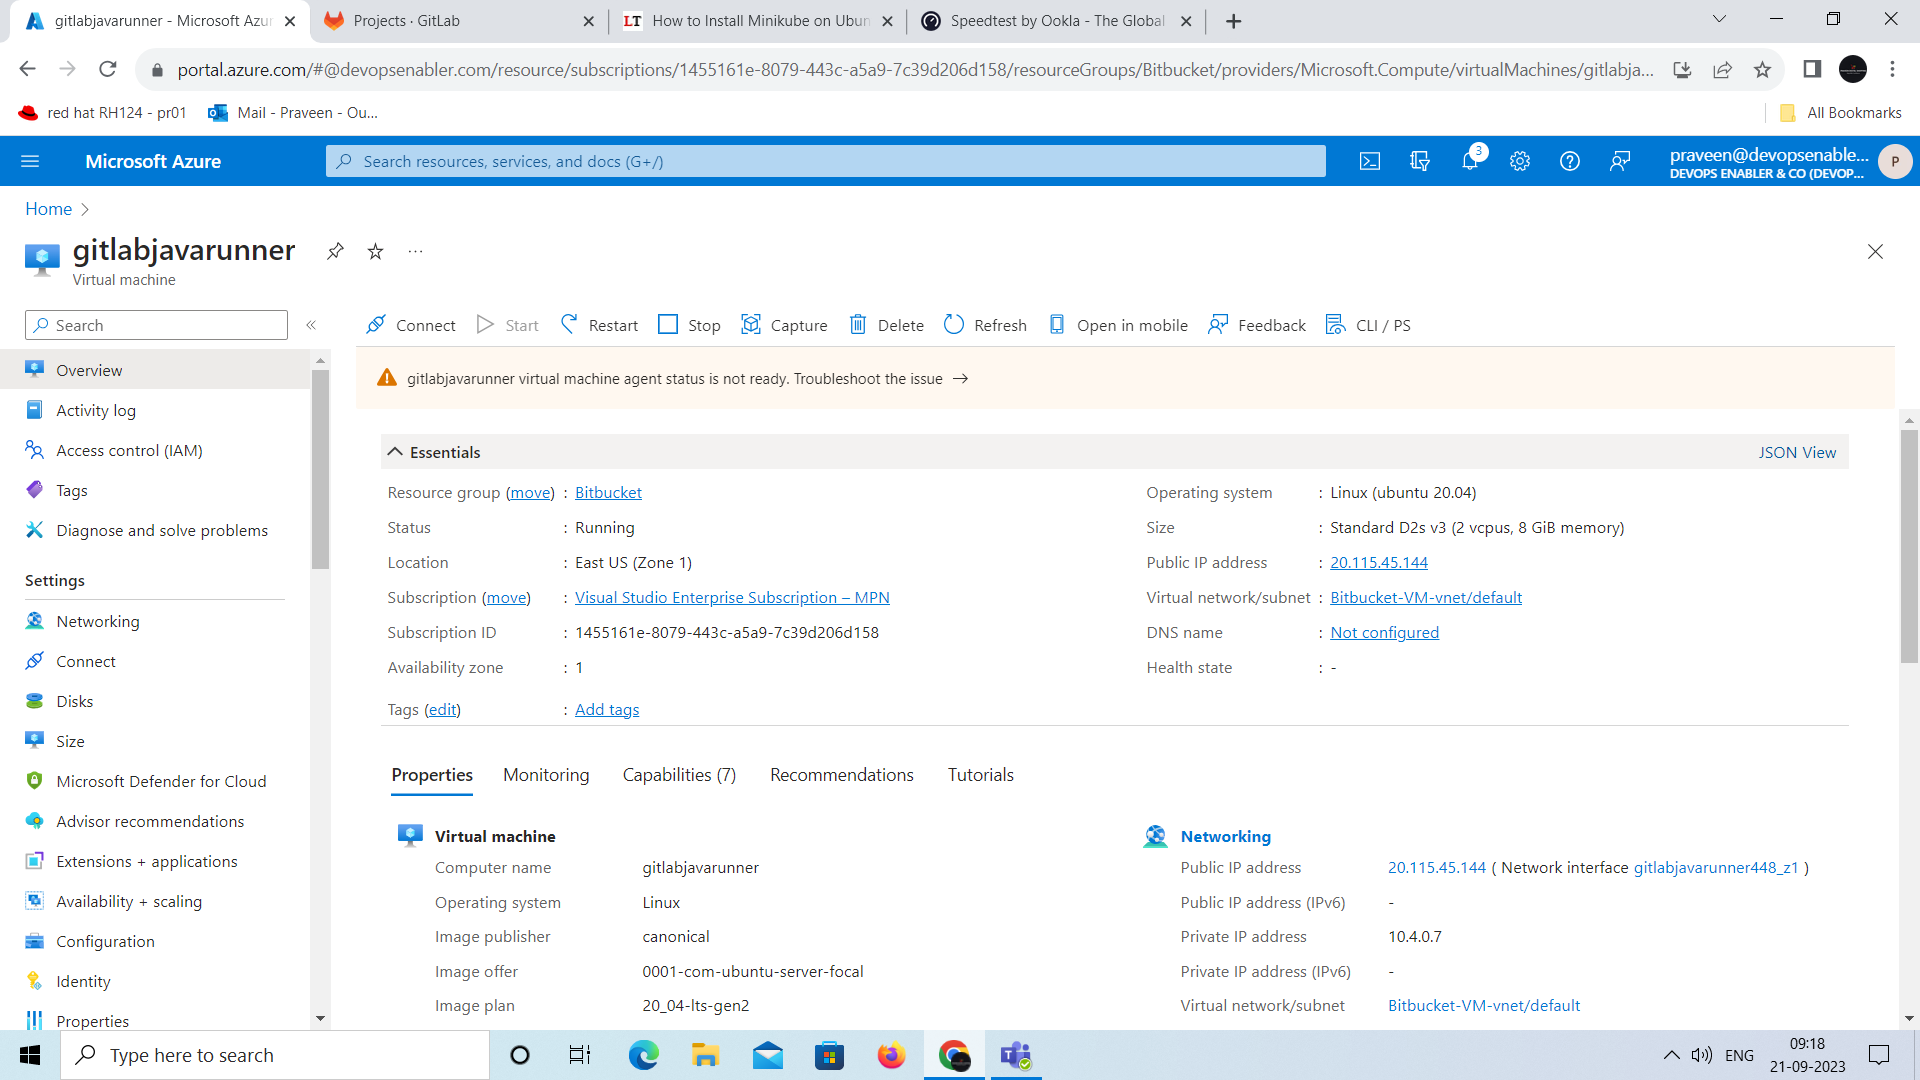Viewport: 1920px width, 1080px height.
Task: Open Extensions + applications in sidebar
Action: point(147,861)
